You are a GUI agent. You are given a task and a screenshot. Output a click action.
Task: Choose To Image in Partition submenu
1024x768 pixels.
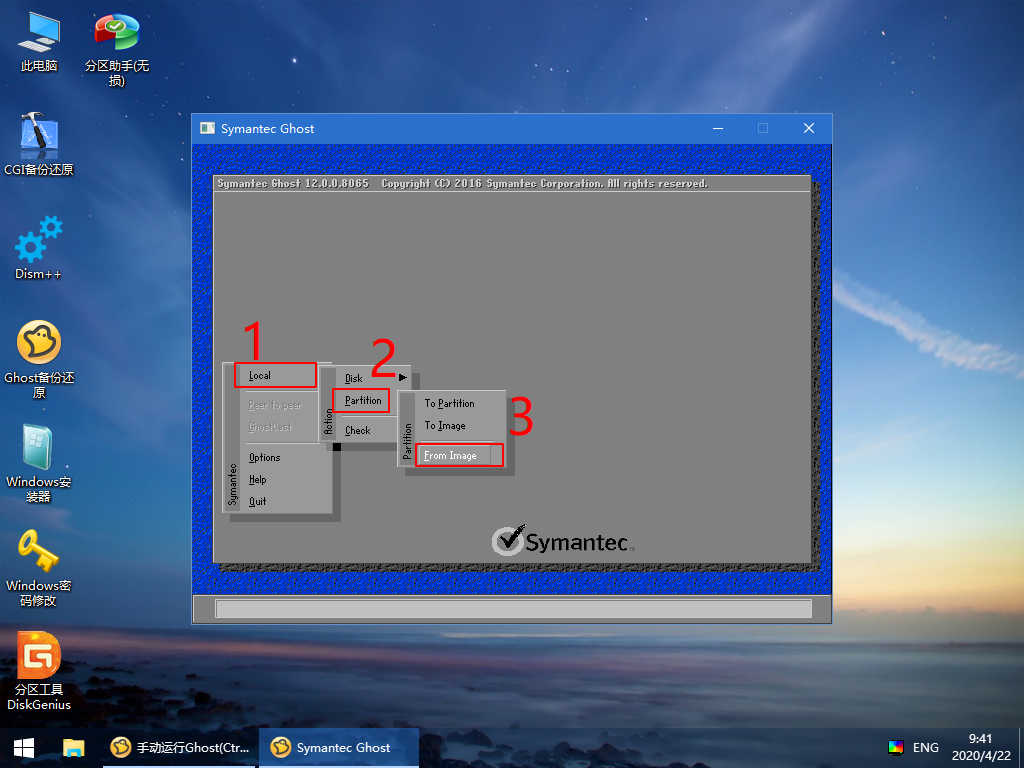tap(445, 426)
